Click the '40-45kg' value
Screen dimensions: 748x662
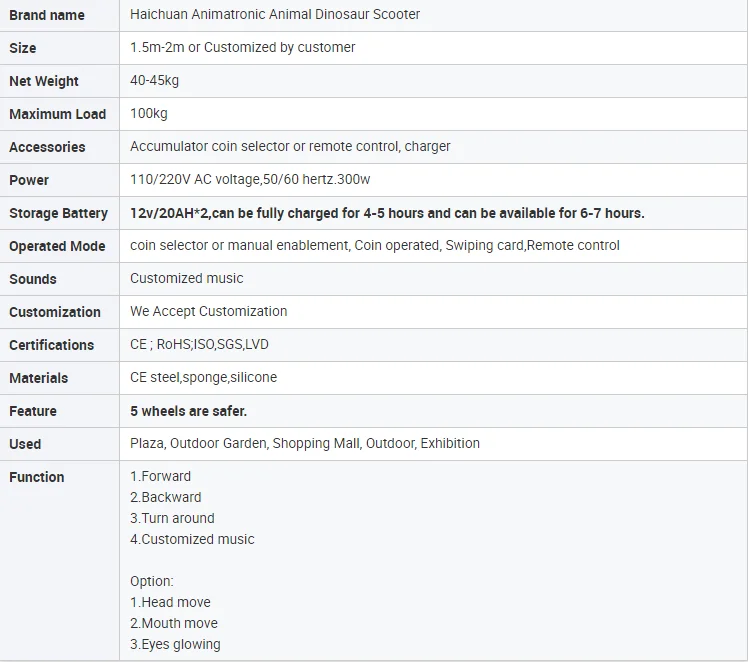pyautogui.click(x=155, y=80)
